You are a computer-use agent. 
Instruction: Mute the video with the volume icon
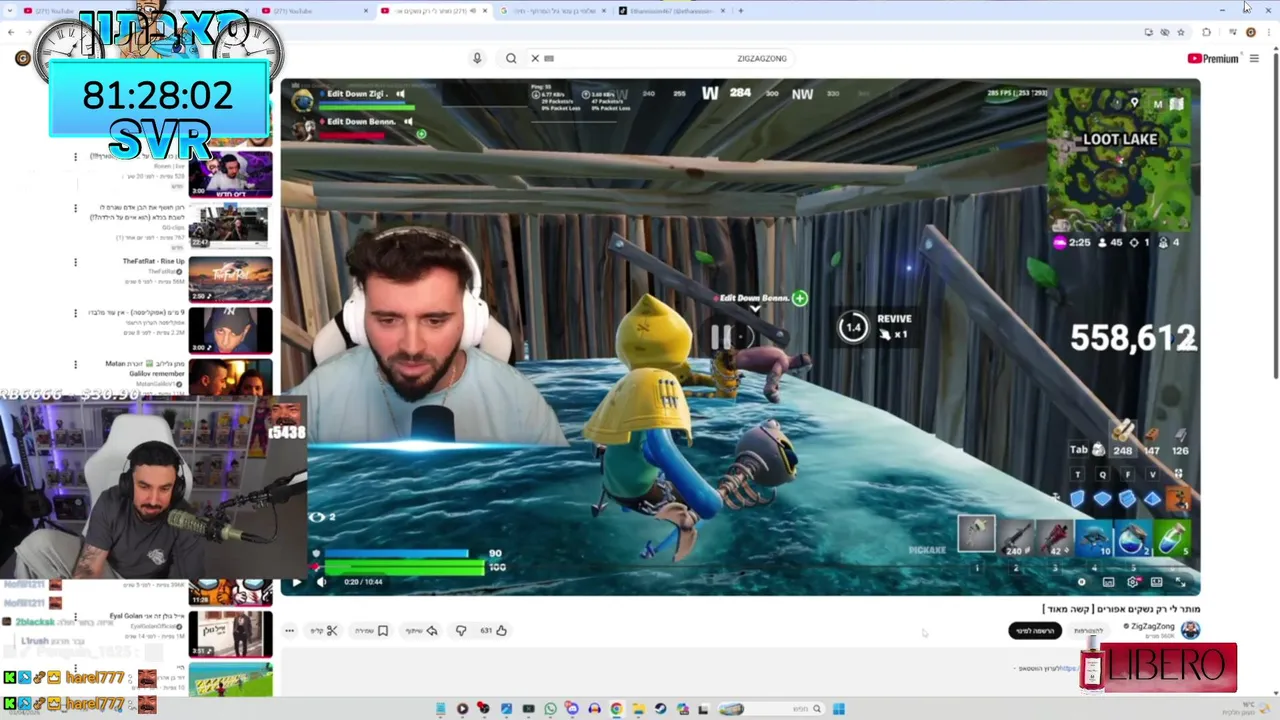(x=321, y=582)
